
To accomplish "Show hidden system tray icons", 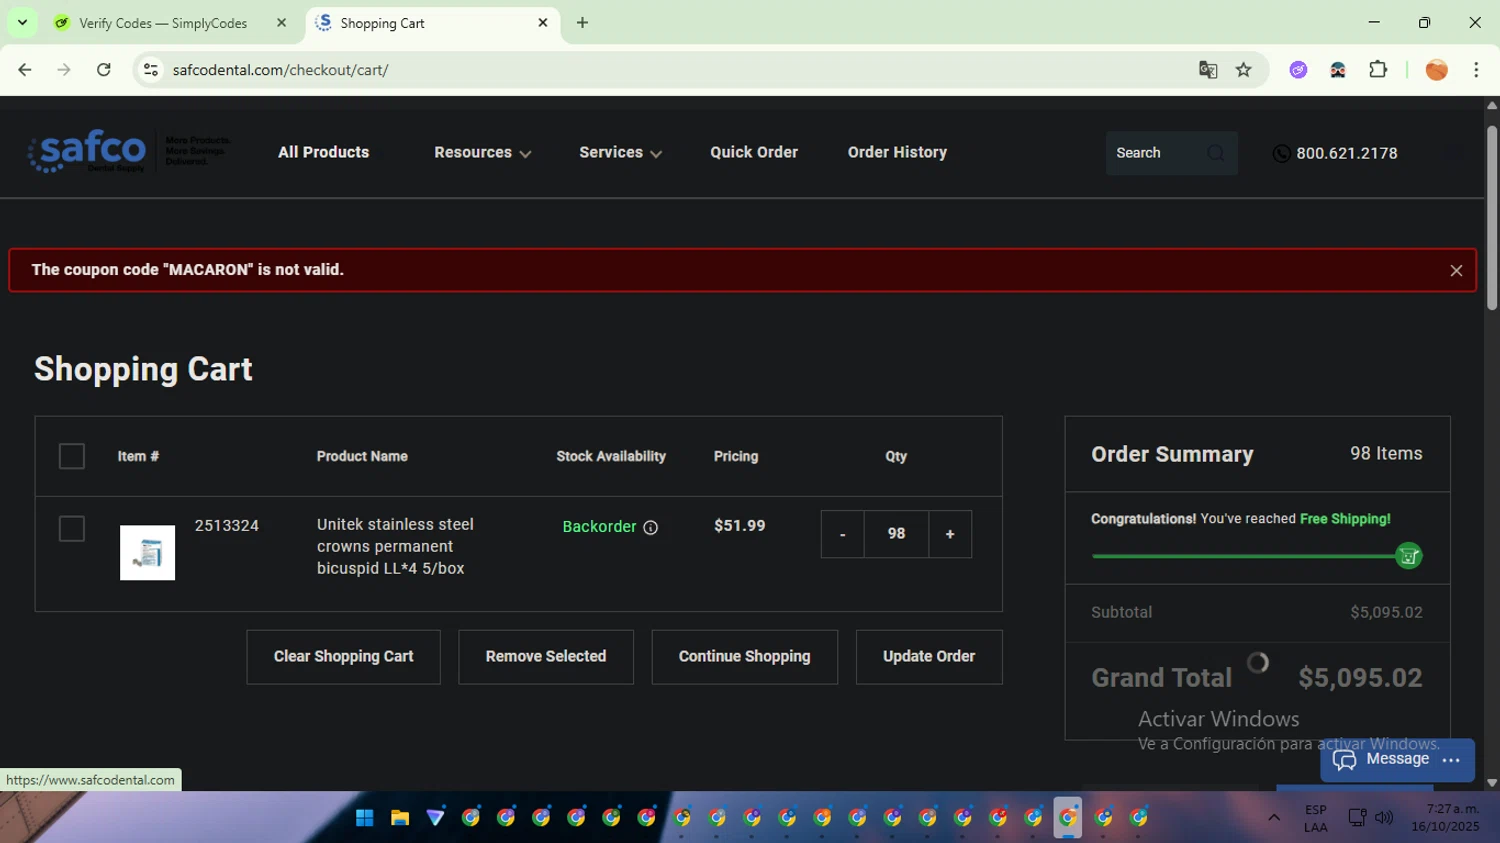I will pos(1274,818).
